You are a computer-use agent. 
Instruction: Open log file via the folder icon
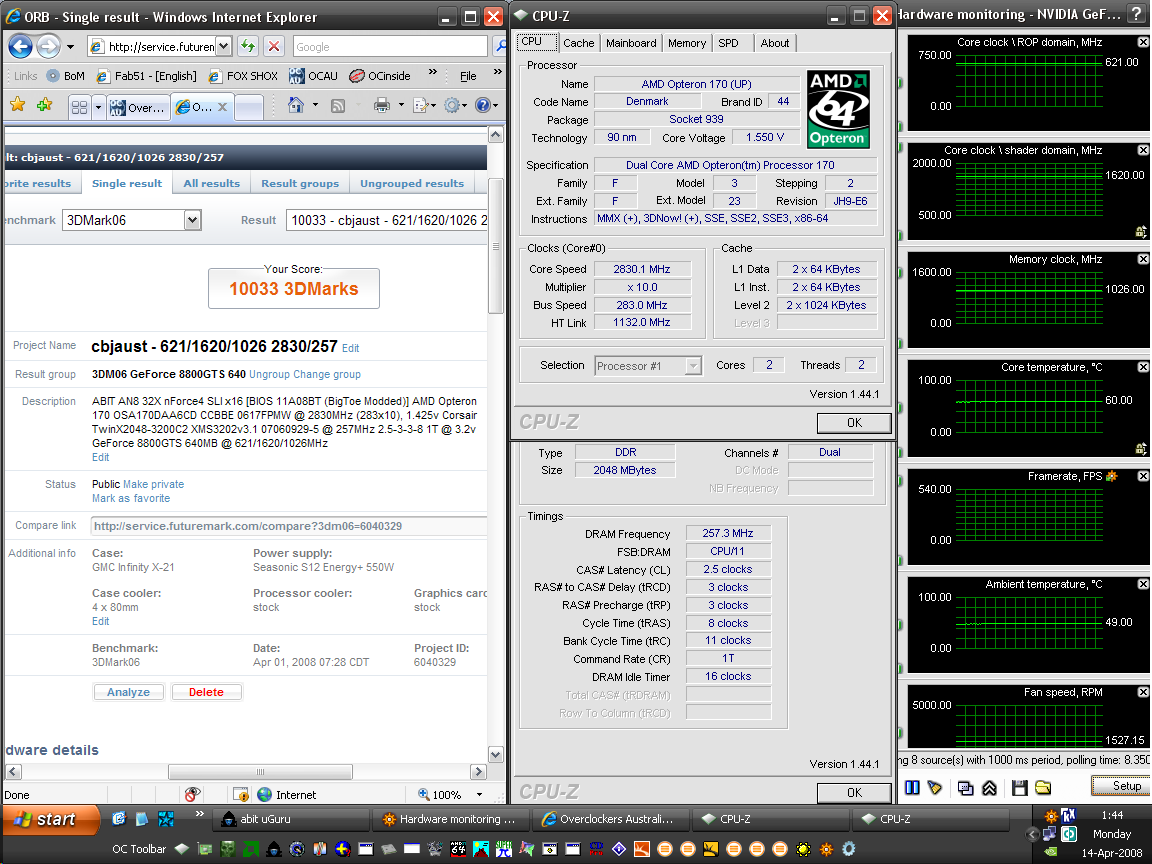(x=1043, y=788)
